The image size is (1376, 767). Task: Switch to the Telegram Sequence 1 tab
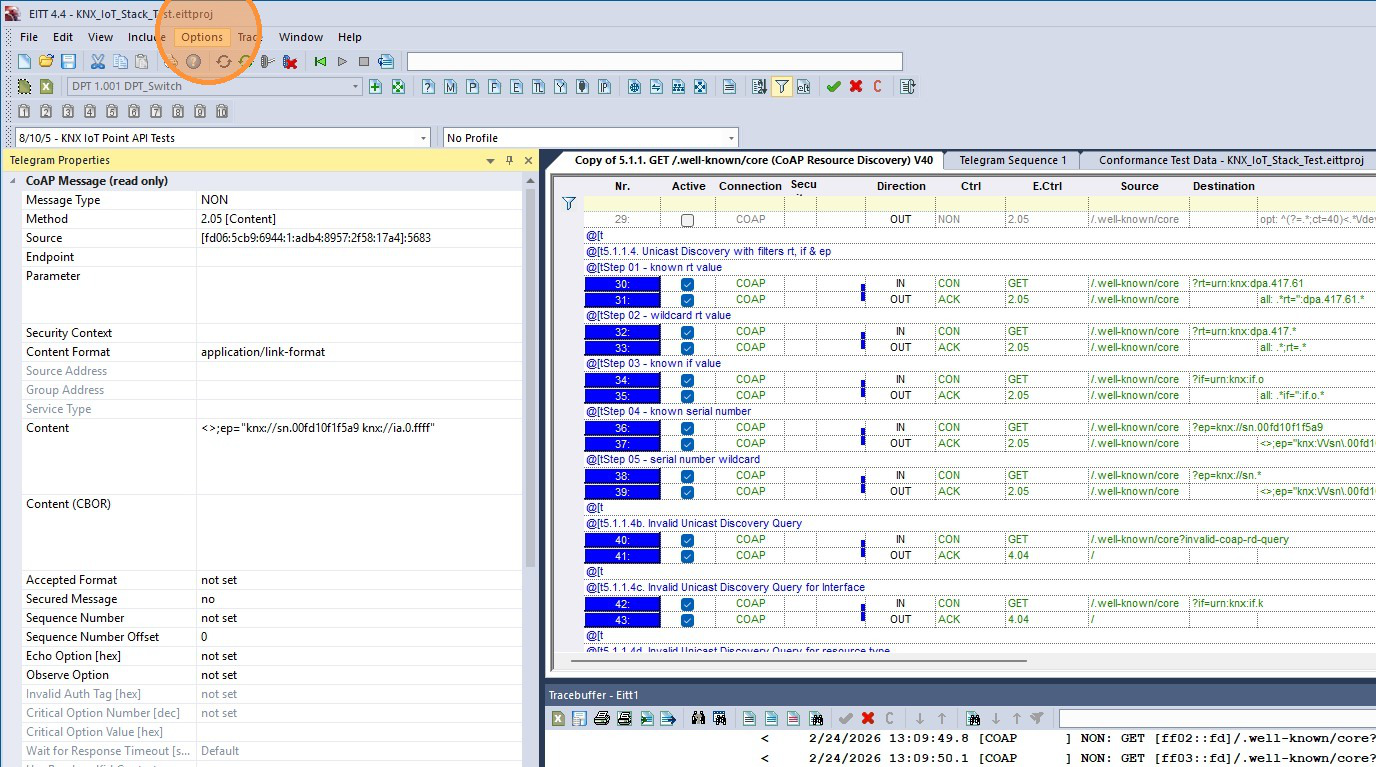pyautogui.click(x=1012, y=160)
